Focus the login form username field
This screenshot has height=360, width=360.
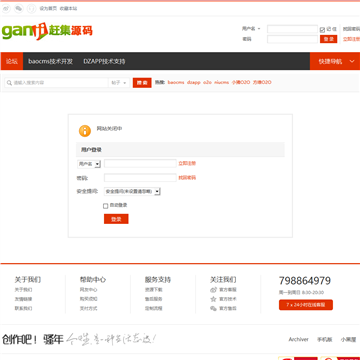point(140,163)
